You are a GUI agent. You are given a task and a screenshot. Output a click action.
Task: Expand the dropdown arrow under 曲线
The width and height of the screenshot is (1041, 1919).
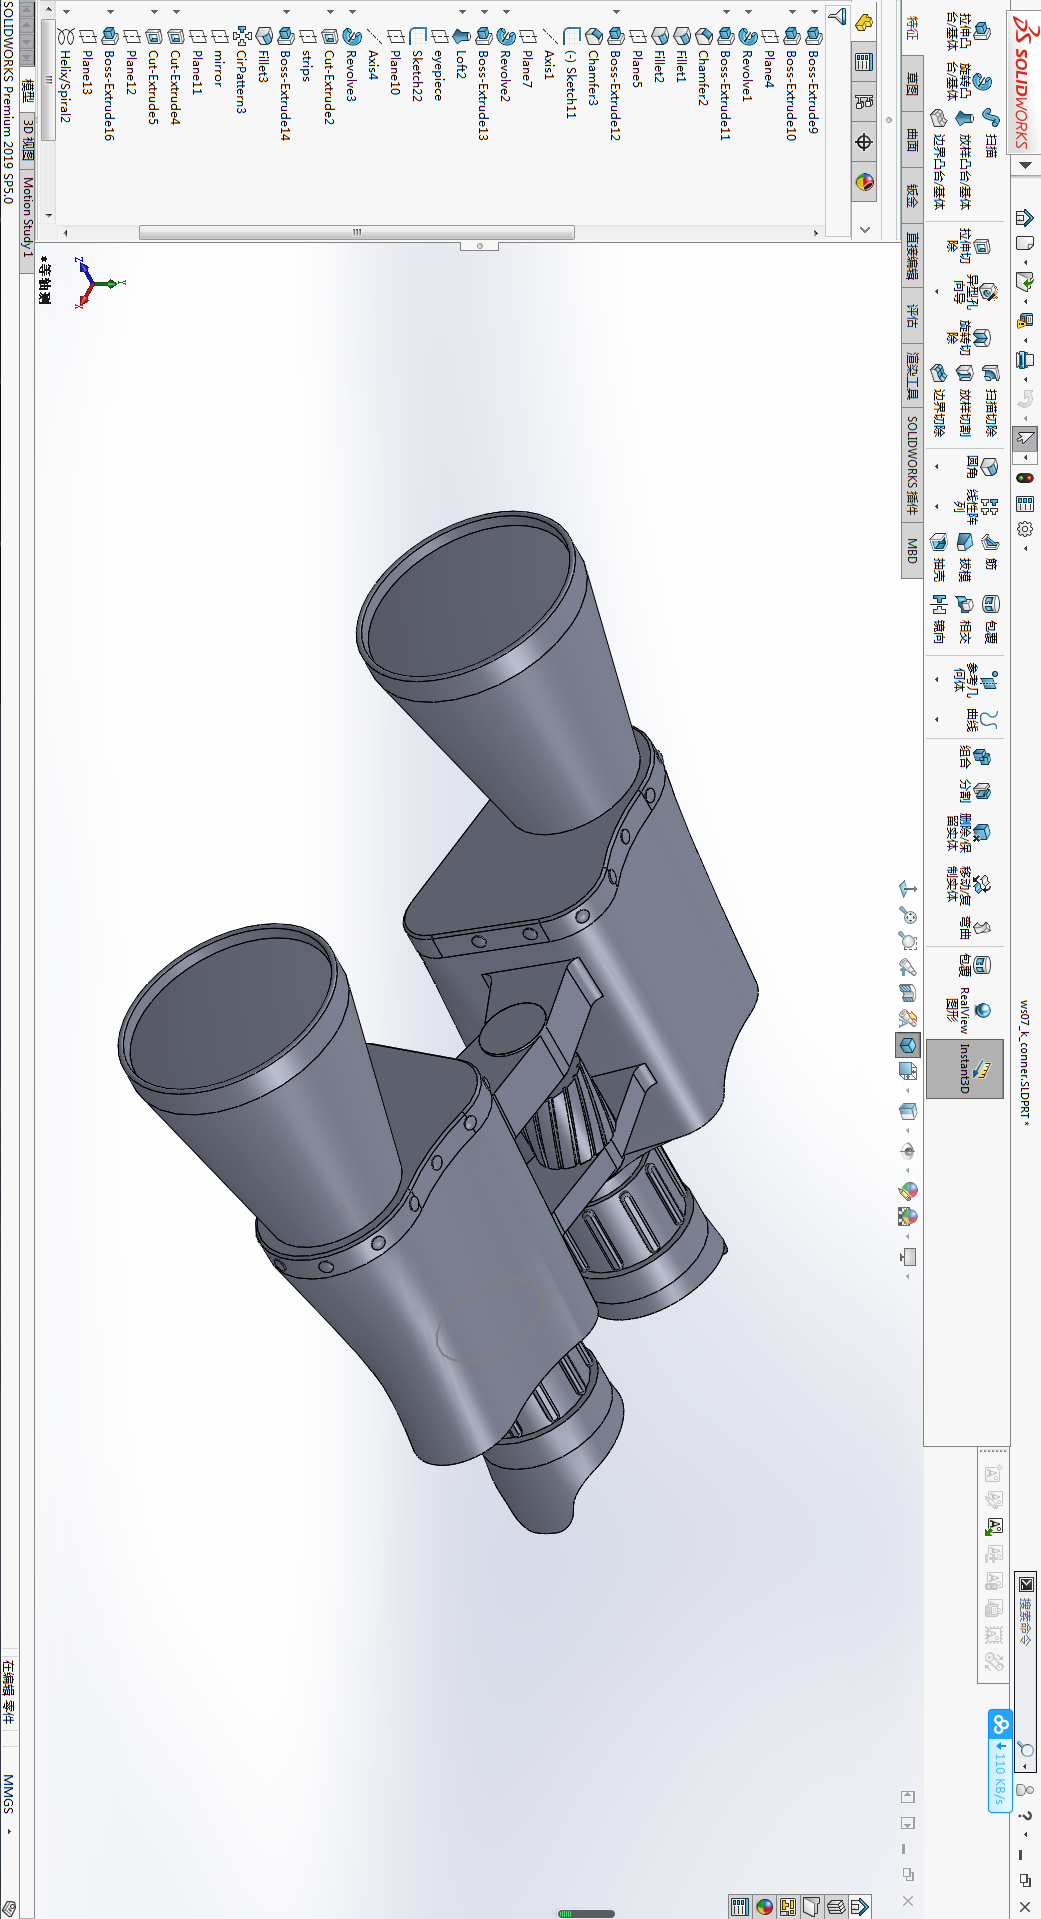pos(937,719)
